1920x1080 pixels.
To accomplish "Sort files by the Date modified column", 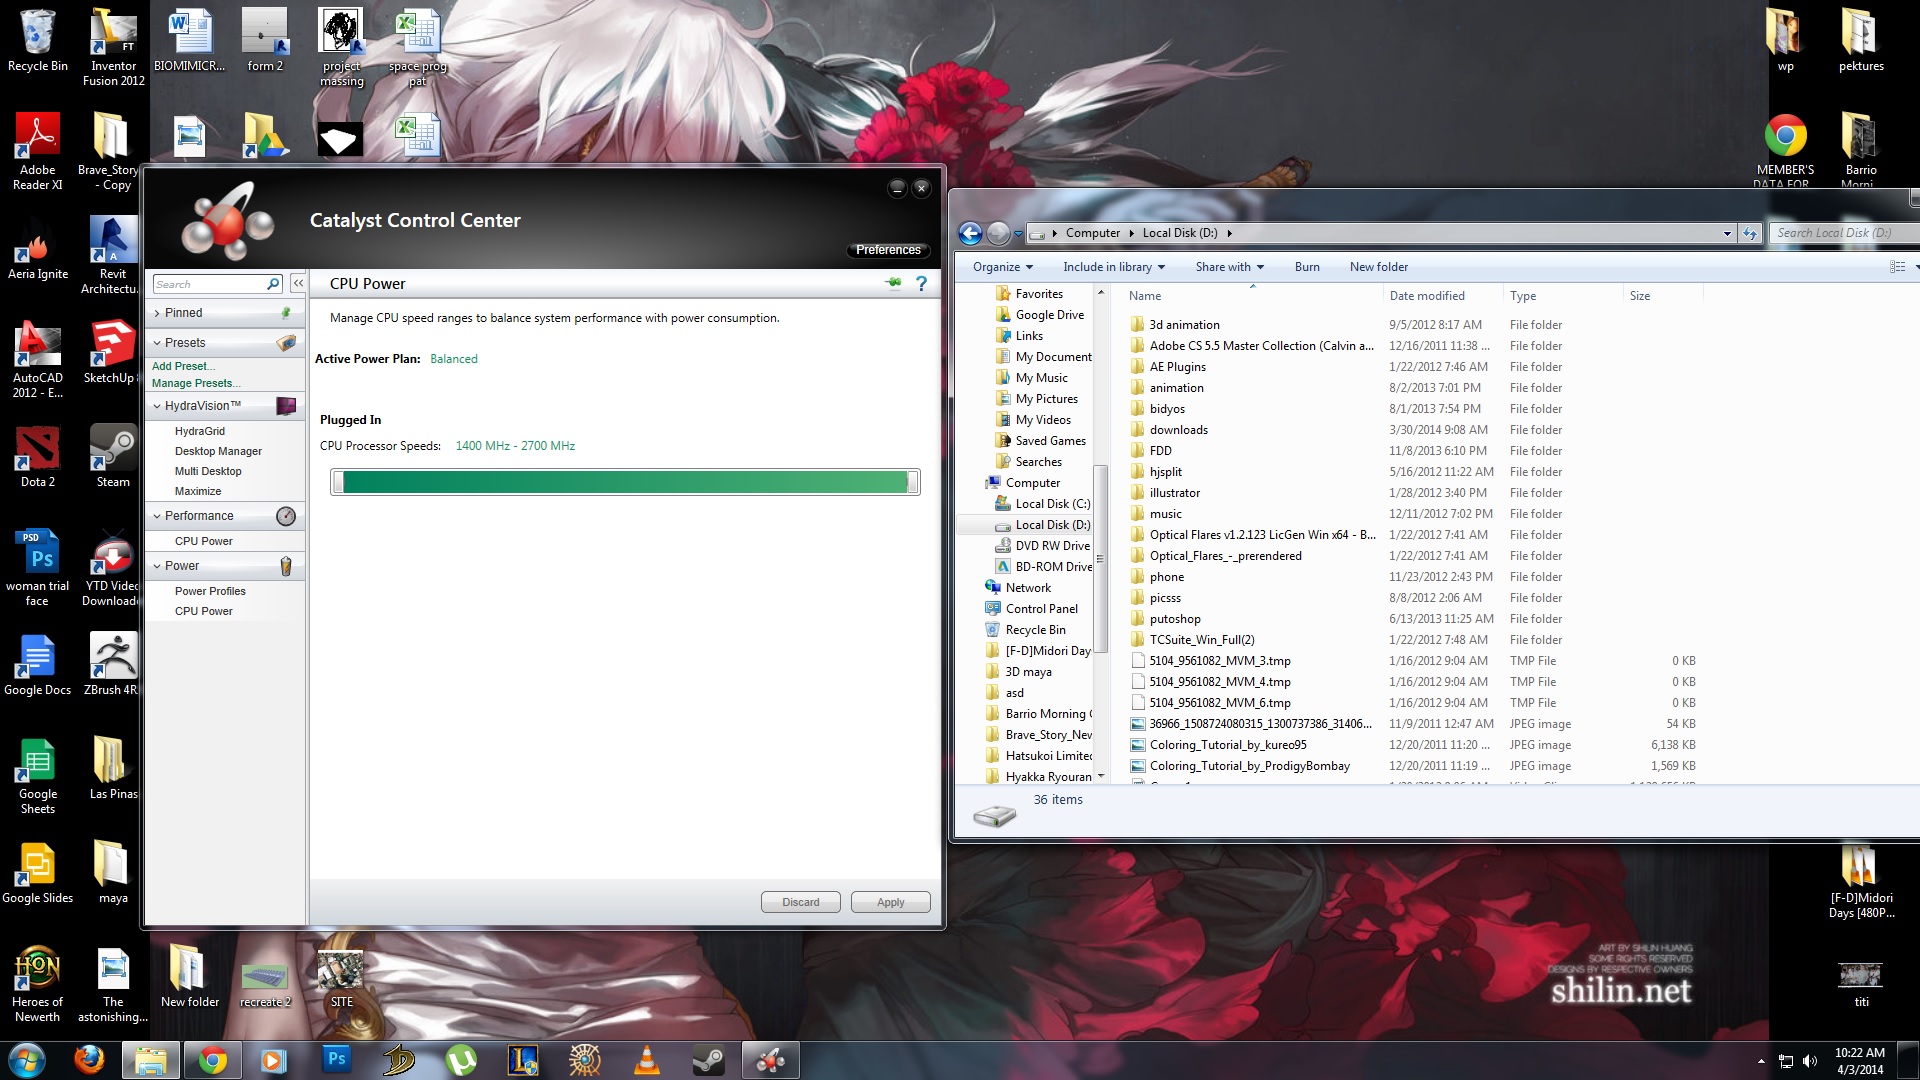I will pos(1427,296).
